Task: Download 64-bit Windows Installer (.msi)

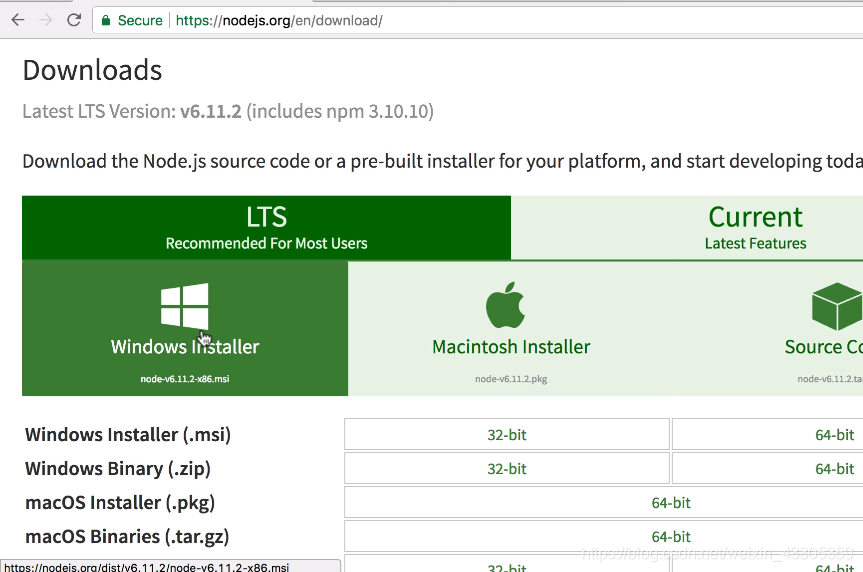Action: (x=768, y=434)
